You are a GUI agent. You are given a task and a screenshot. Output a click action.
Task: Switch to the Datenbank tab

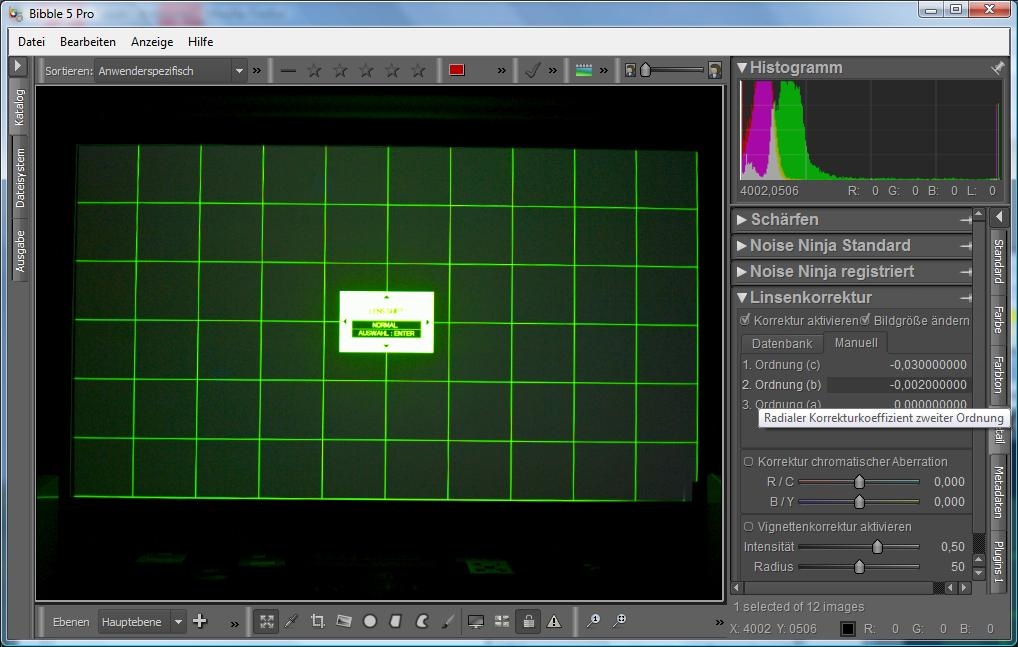click(x=782, y=343)
